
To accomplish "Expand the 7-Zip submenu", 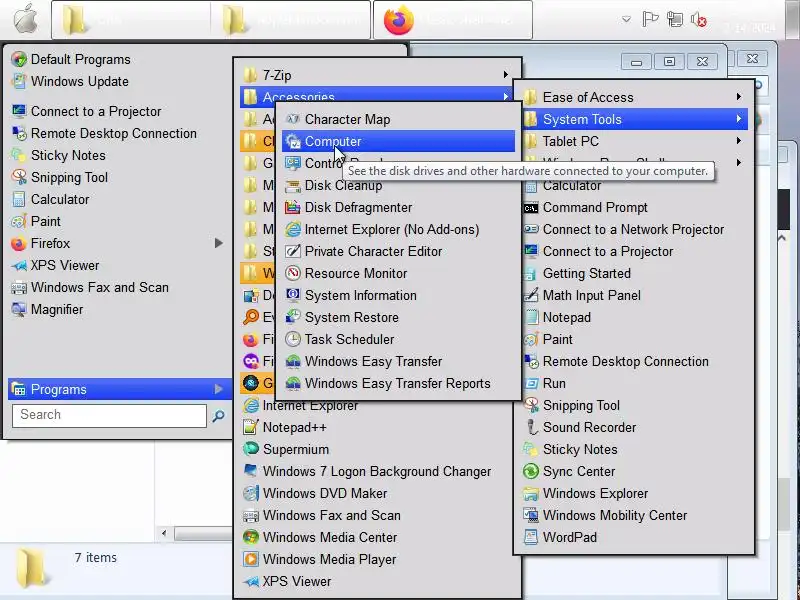I will pyautogui.click(x=377, y=75).
